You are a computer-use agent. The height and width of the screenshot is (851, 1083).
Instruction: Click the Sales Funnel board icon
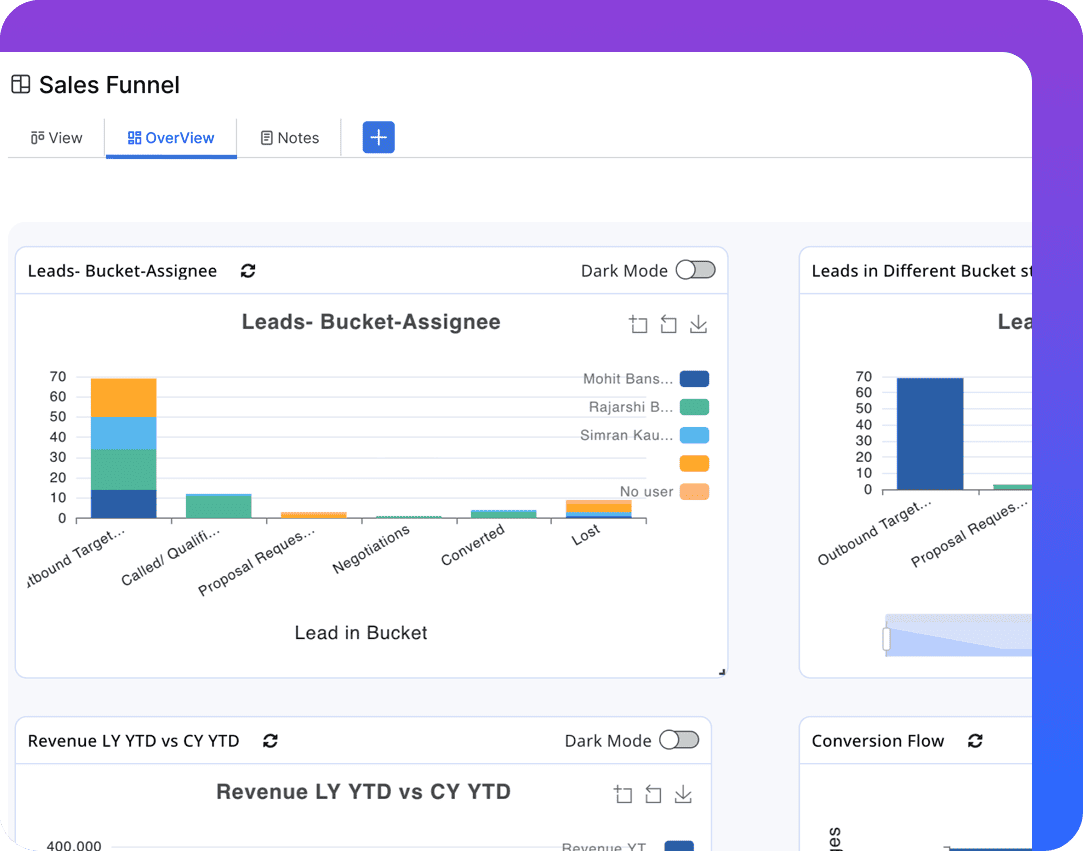click(x=21, y=85)
